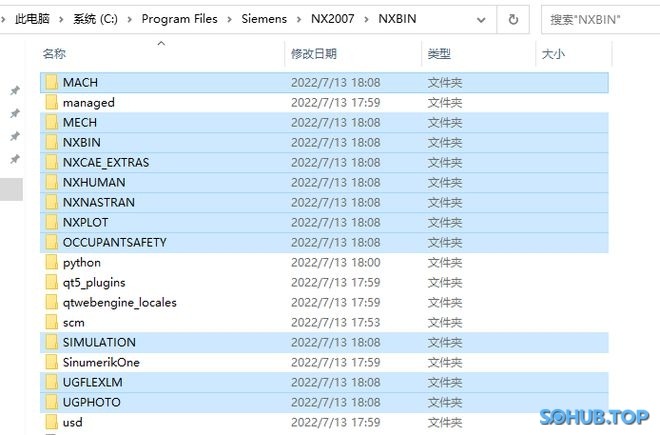Click the python folder icon
This screenshot has width=660, height=435.
(x=51, y=262)
